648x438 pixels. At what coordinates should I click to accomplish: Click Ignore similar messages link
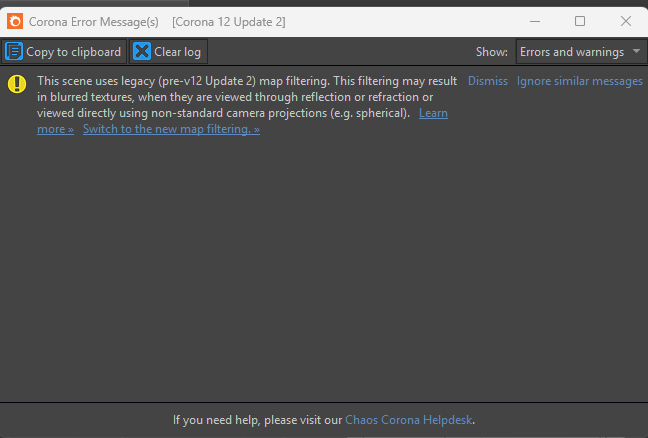[579, 81]
